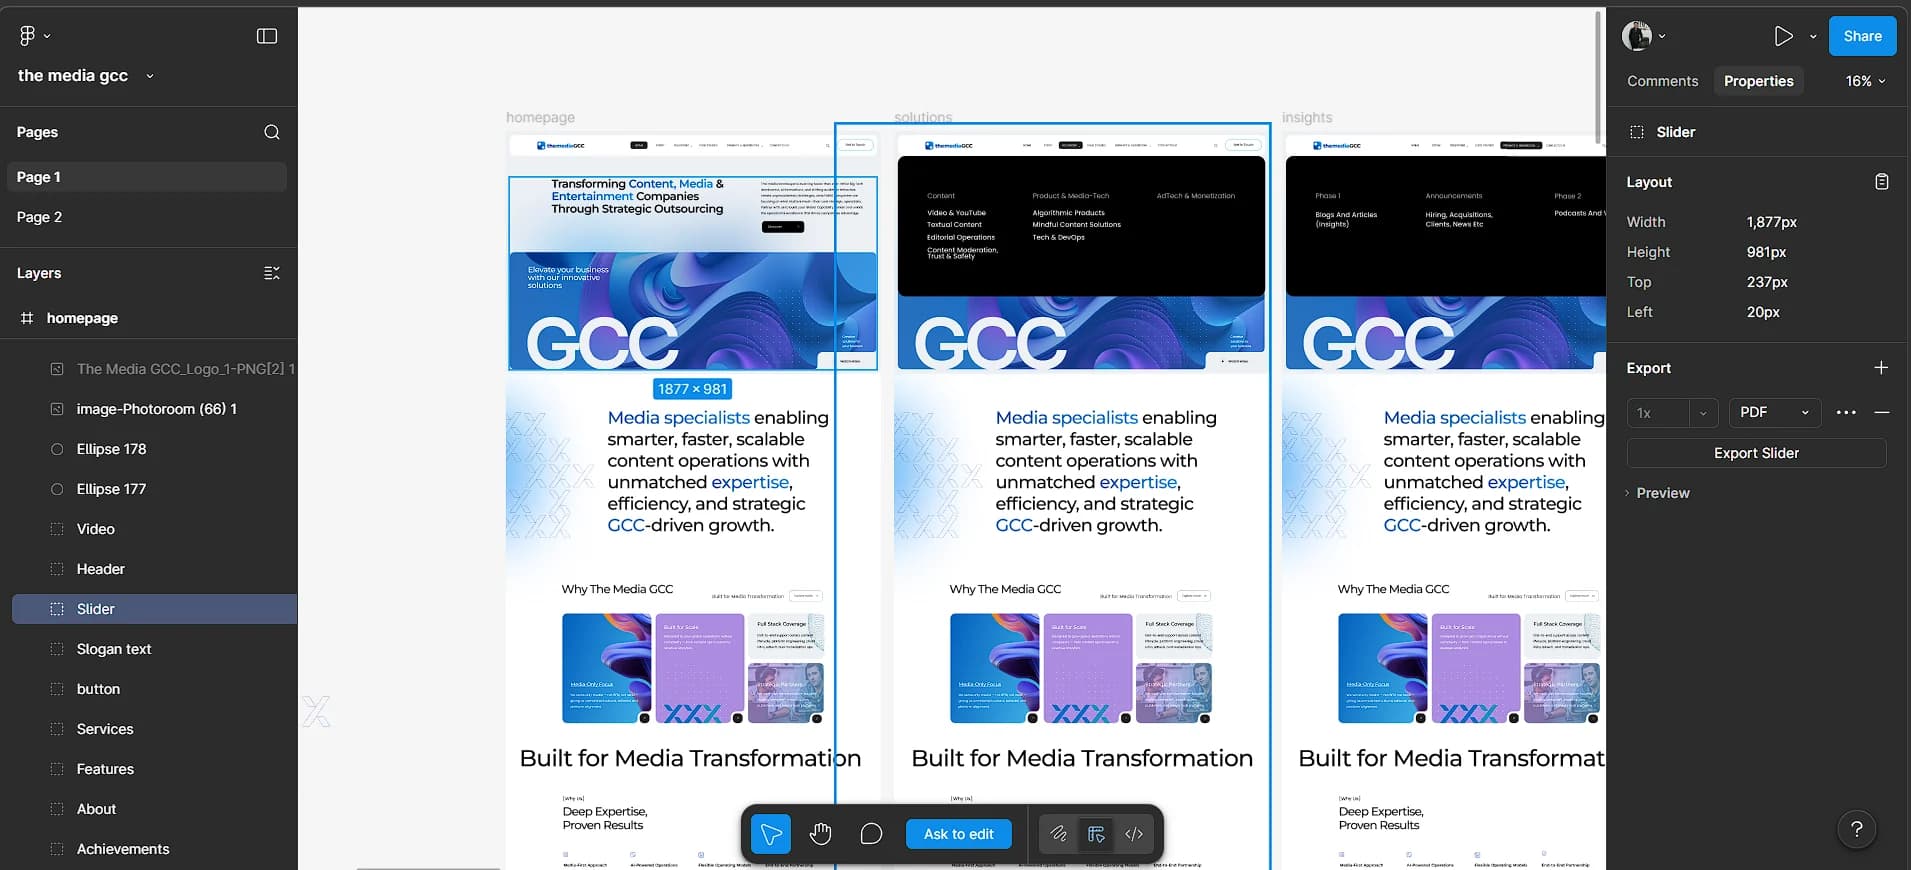Select the button layer
This screenshot has height=870, width=1911.
point(155,689)
